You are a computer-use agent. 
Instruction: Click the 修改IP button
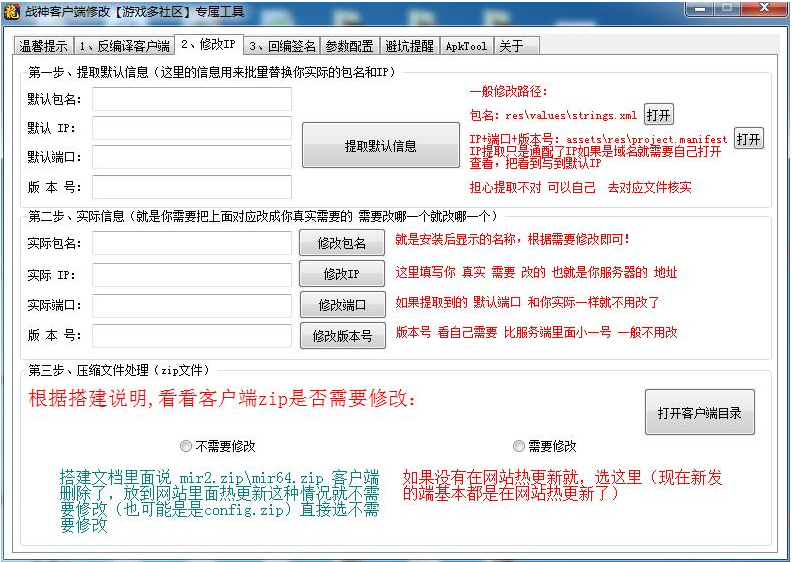click(341, 274)
